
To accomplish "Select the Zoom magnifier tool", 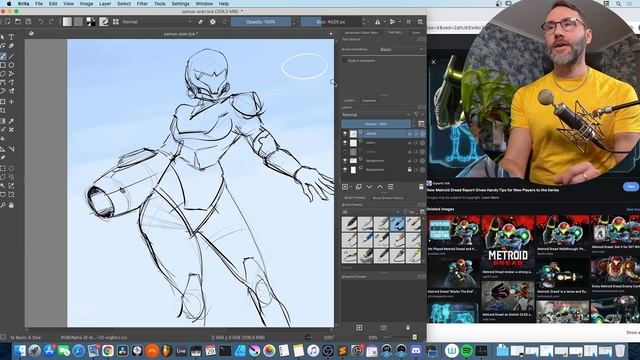I will pos(3,205).
